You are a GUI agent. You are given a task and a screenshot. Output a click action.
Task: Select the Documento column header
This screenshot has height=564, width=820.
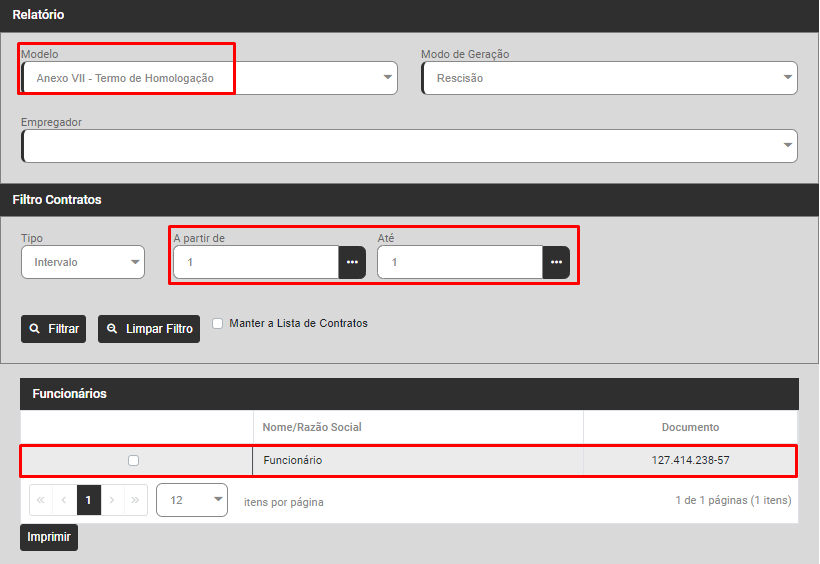(690, 427)
